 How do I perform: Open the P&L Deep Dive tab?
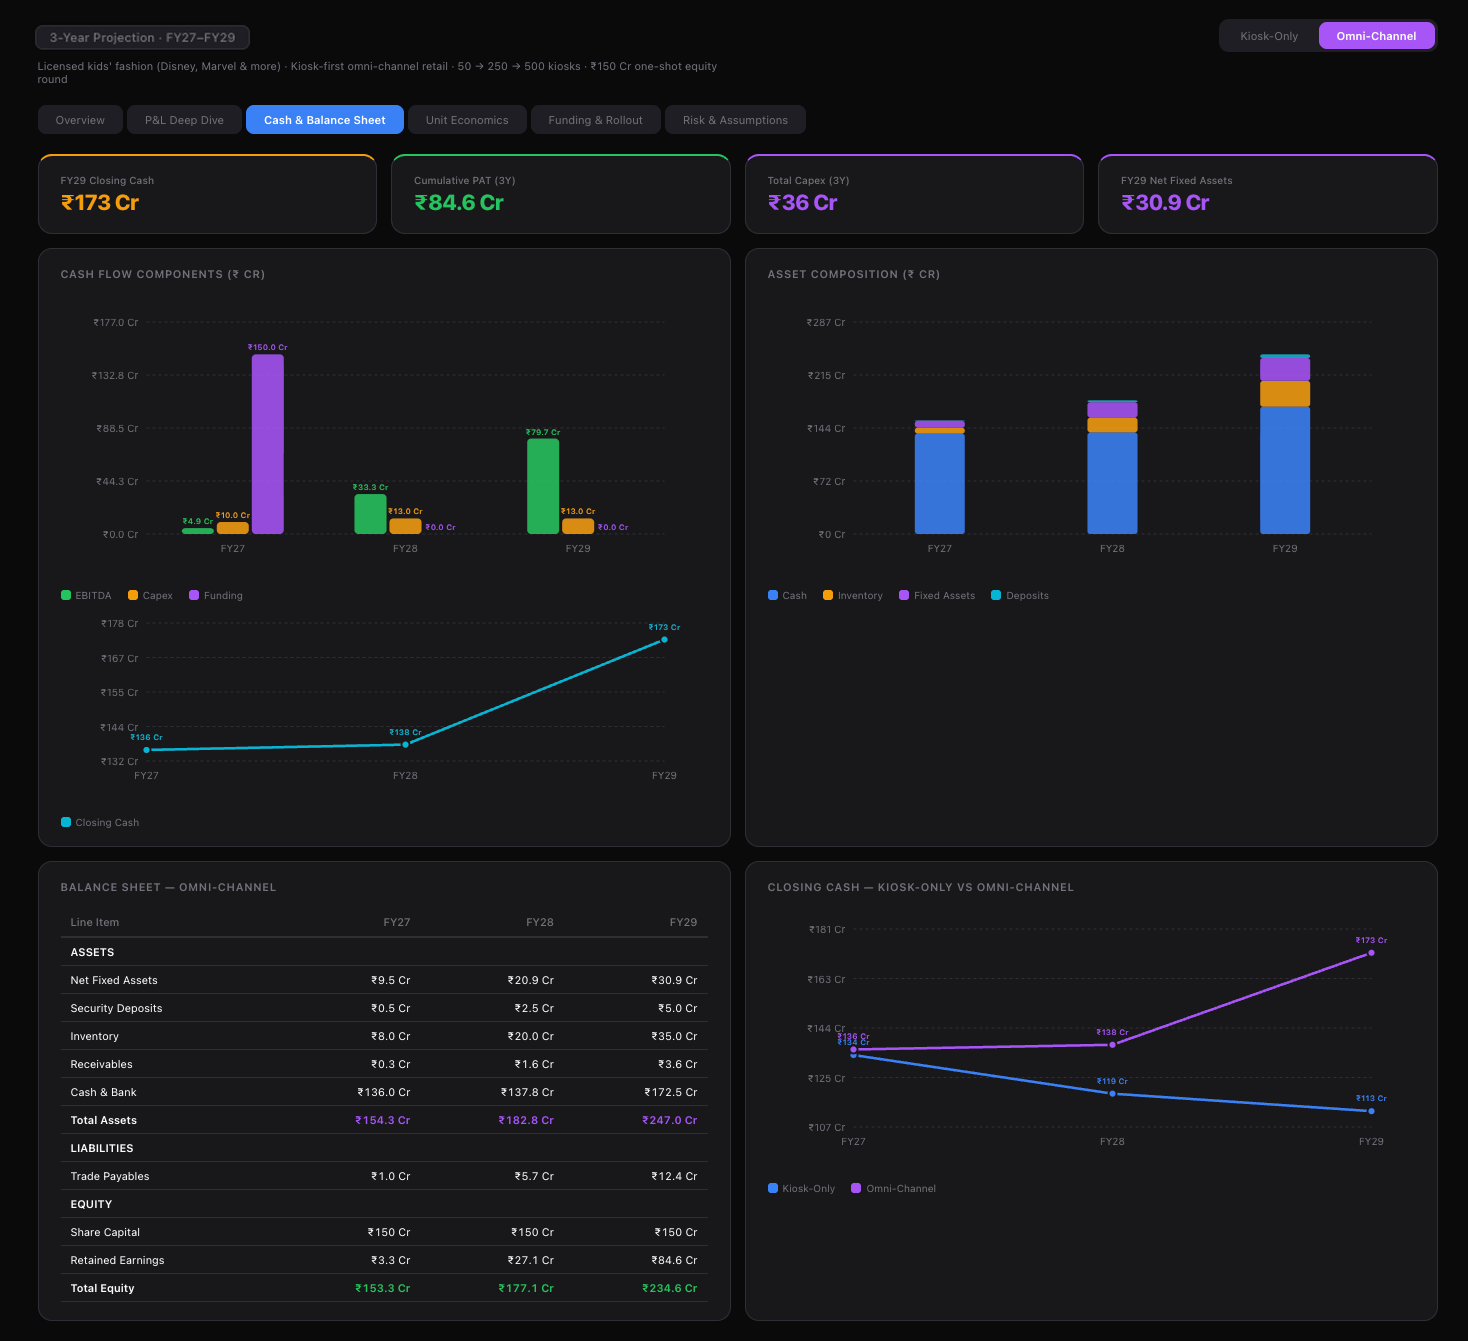tap(184, 120)
